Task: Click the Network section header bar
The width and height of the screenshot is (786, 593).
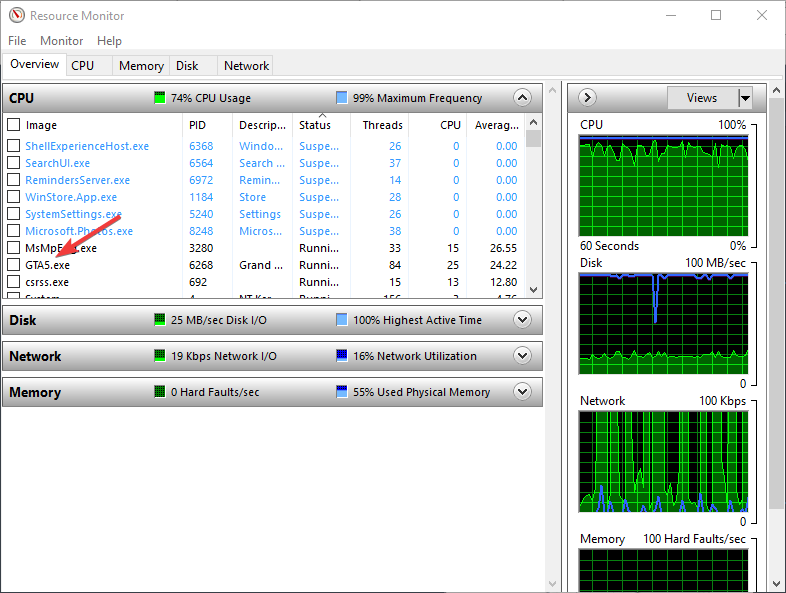Action: pyautogui.click(x=272, y=355)
